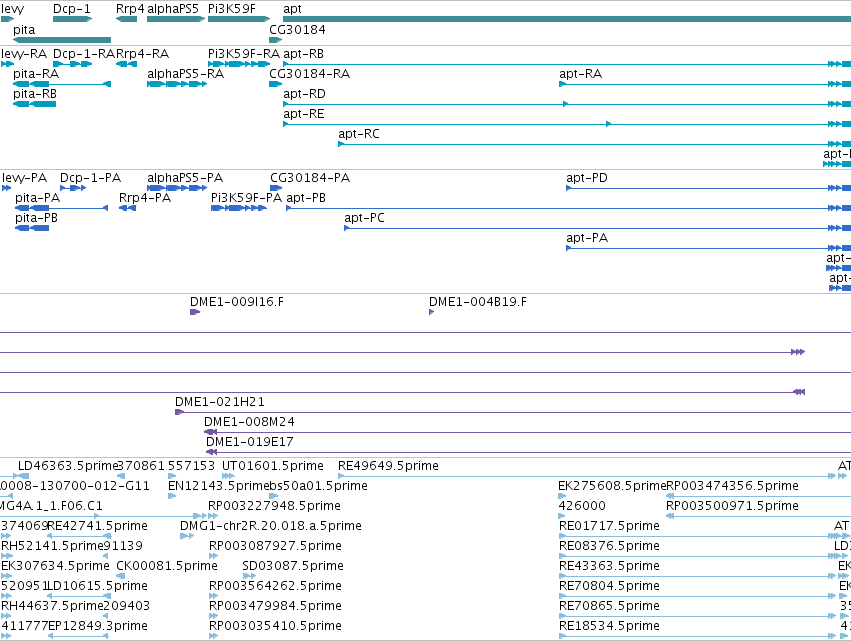
Task: Select bs50a01.5prime EST label
Action: (x=318, y=486)
